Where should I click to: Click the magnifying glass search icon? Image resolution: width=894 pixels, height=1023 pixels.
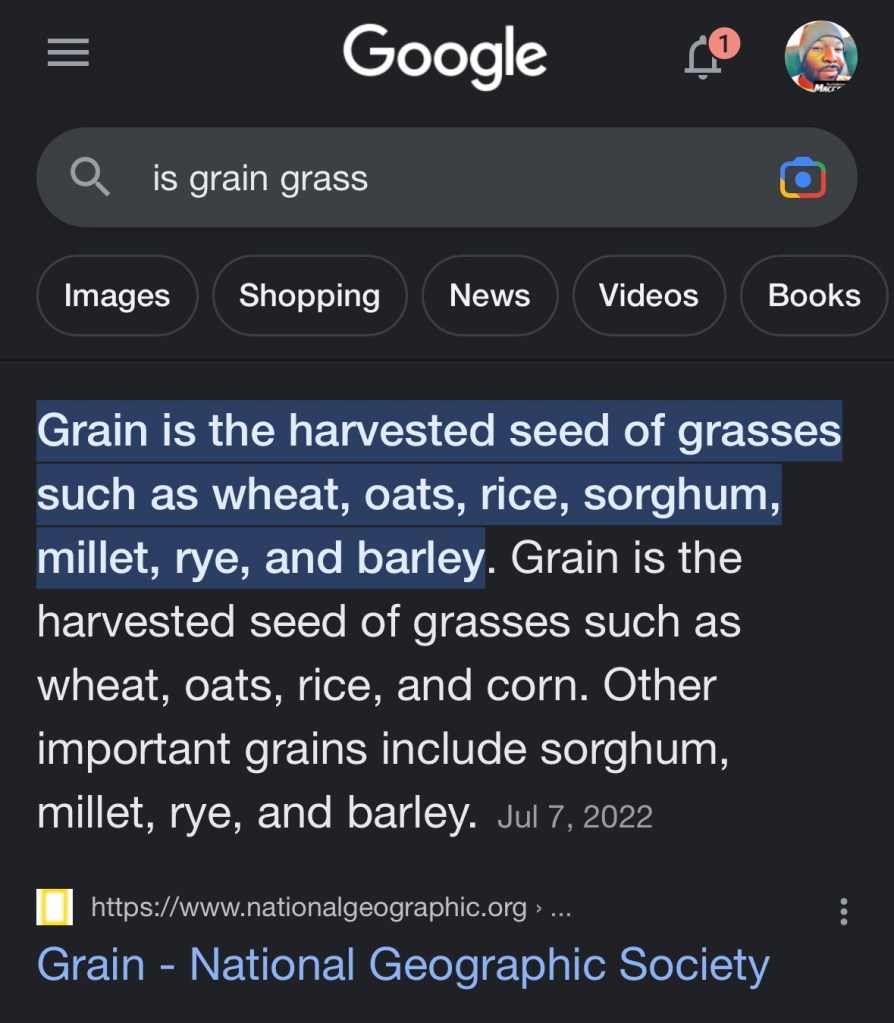click(90, 178)
